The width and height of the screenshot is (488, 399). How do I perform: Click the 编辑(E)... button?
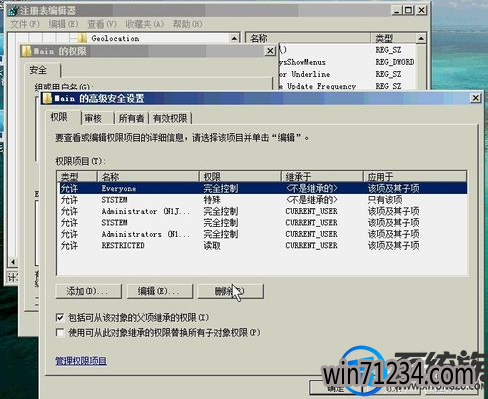point(160,291)
